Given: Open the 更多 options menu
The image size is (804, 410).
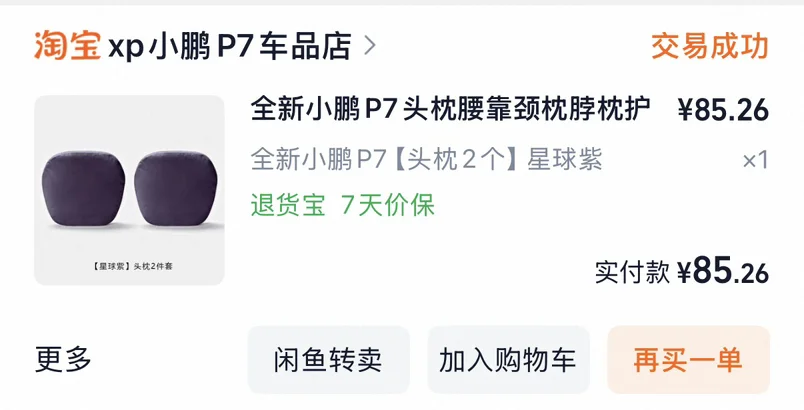Looking at the screenshot, I should point(63,359).
